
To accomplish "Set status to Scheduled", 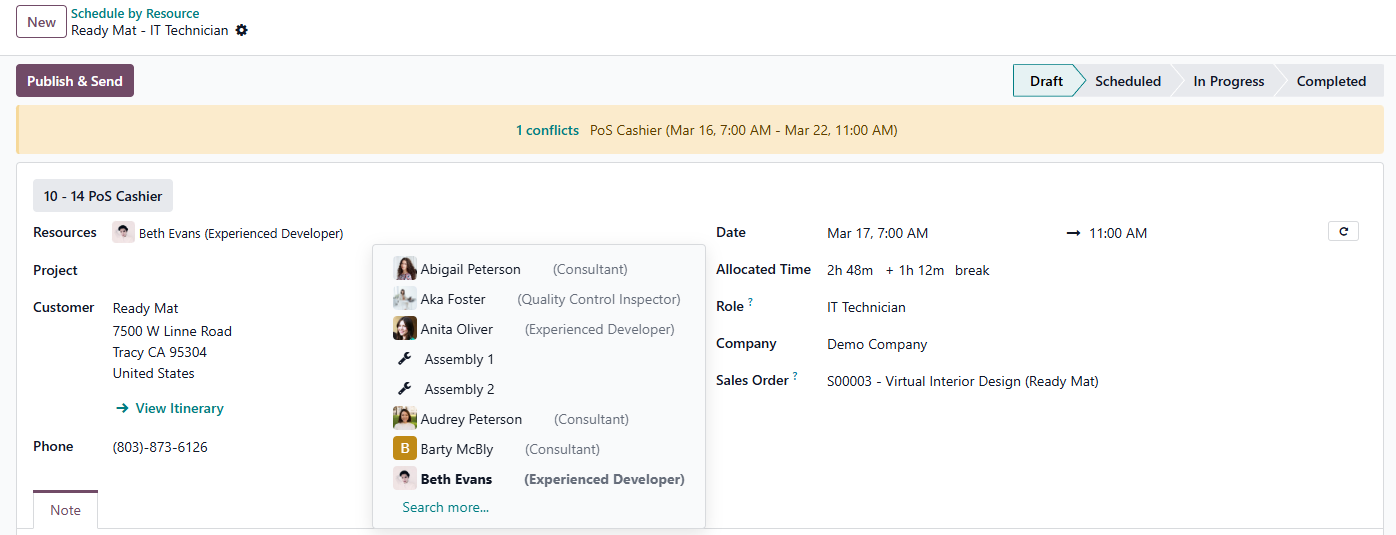I will pos(1127,81).
